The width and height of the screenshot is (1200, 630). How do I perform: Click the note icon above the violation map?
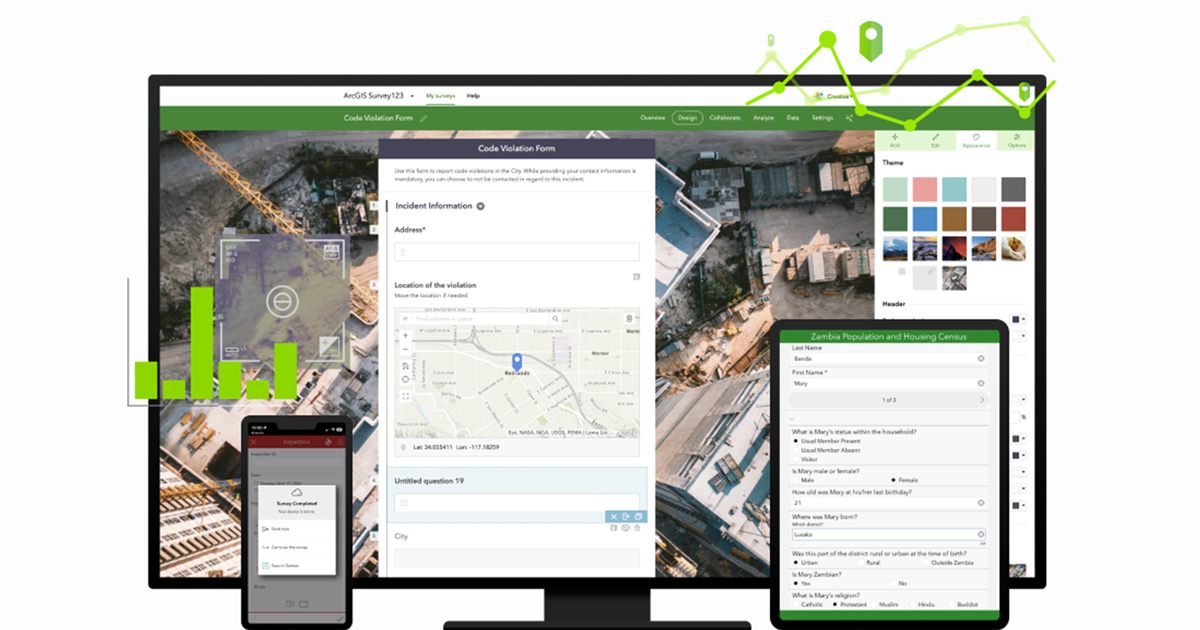point(636,277)
